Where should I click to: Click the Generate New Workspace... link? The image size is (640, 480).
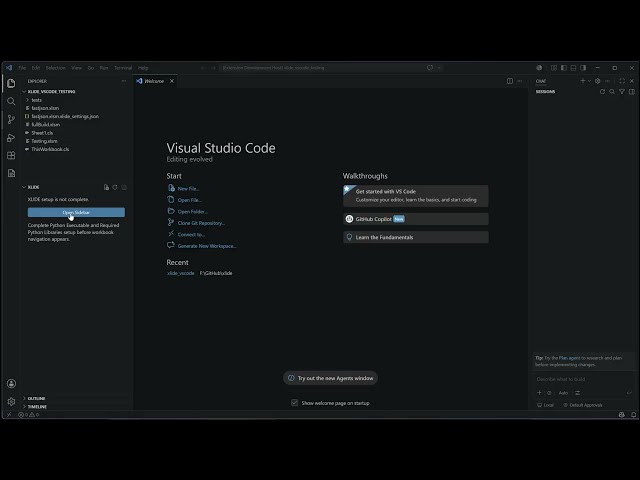tap(207, 246)
